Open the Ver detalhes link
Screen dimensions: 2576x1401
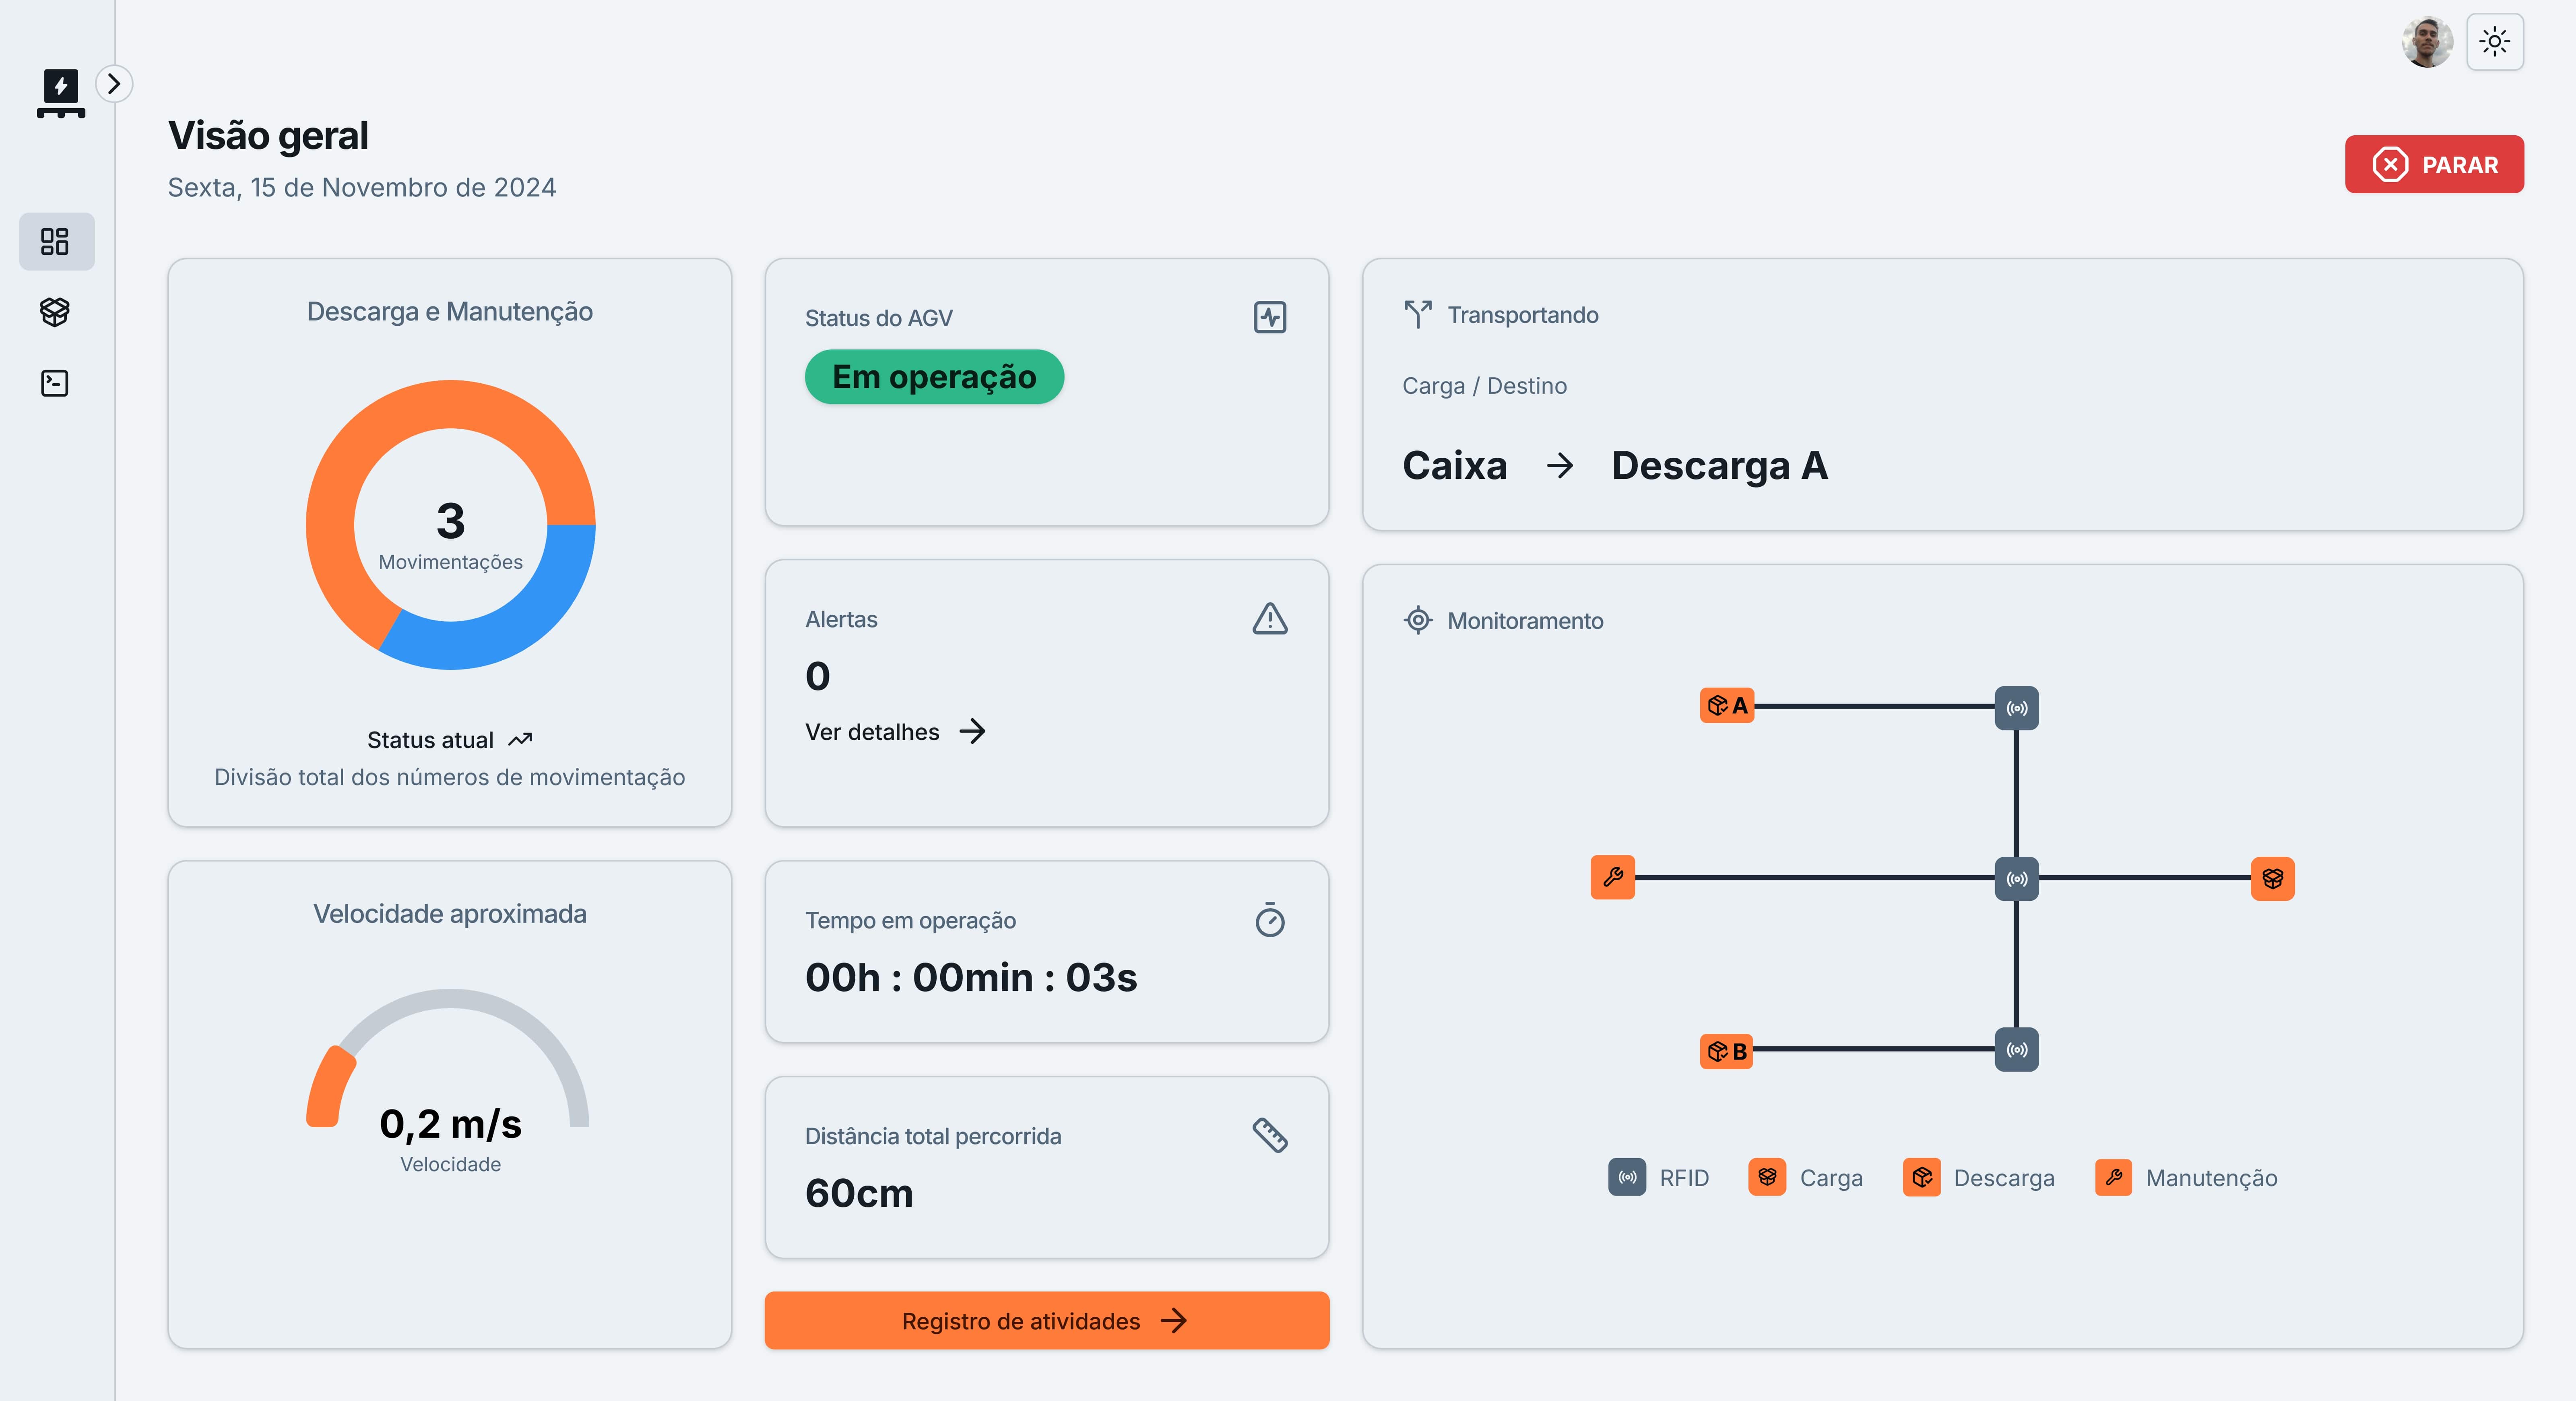896,732
